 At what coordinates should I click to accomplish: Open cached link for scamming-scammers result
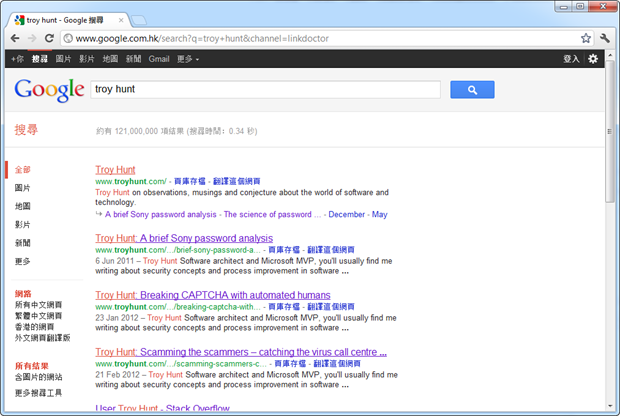click(x=290, y=363)
